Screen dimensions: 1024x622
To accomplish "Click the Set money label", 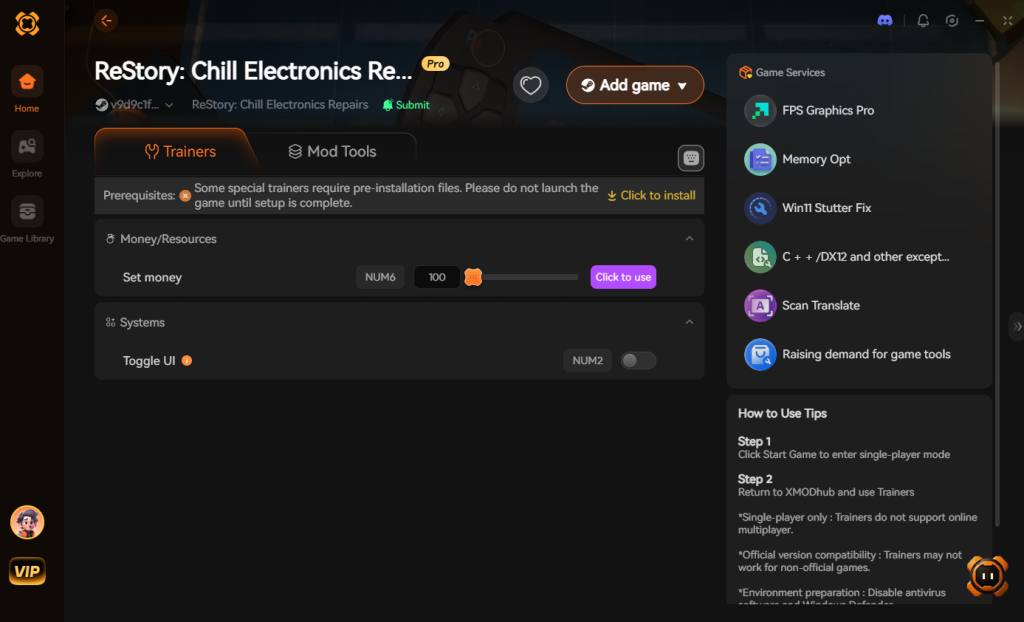I will tap(152, 277).
